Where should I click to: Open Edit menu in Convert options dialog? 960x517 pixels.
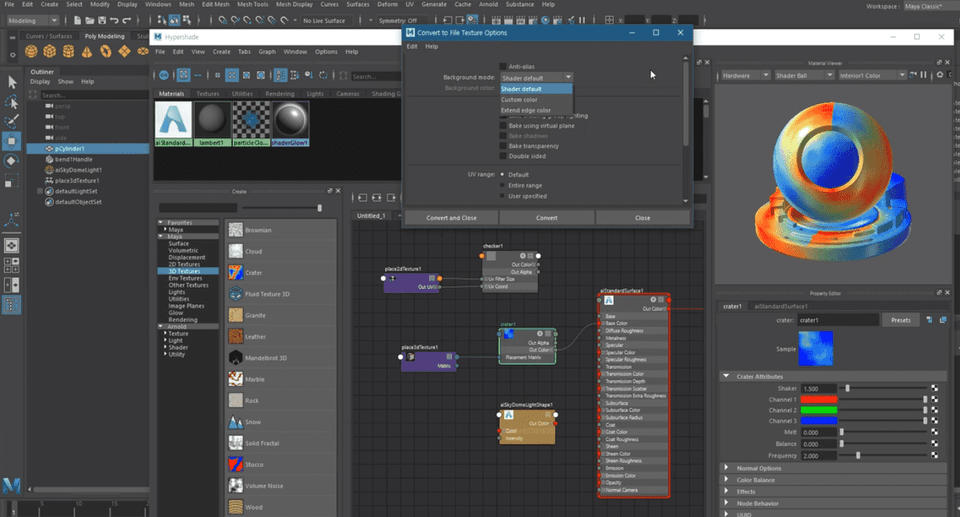click(x=412, y=46)
